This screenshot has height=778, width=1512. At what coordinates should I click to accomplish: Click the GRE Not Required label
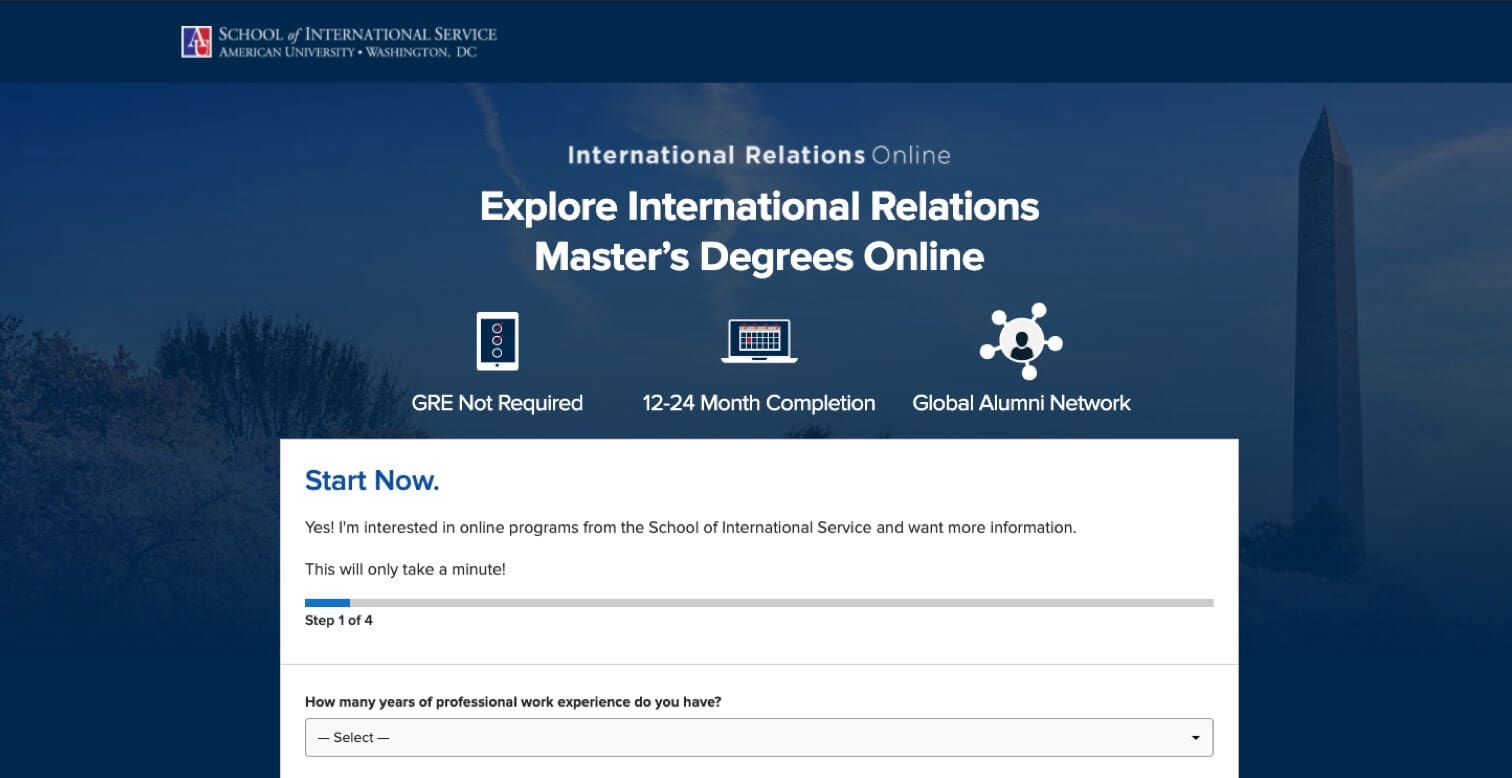(x=497, y=403)
